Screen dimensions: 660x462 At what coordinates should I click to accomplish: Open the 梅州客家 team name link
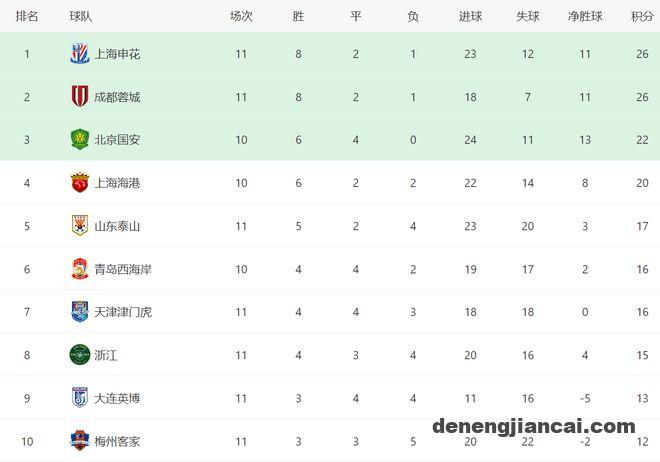pos(117,441)
